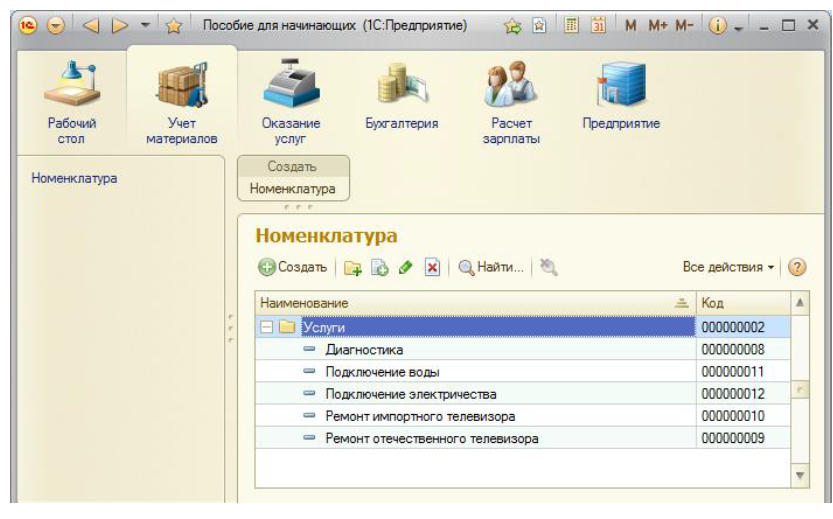Click list scrollbar up arrow

coord(800,303)
